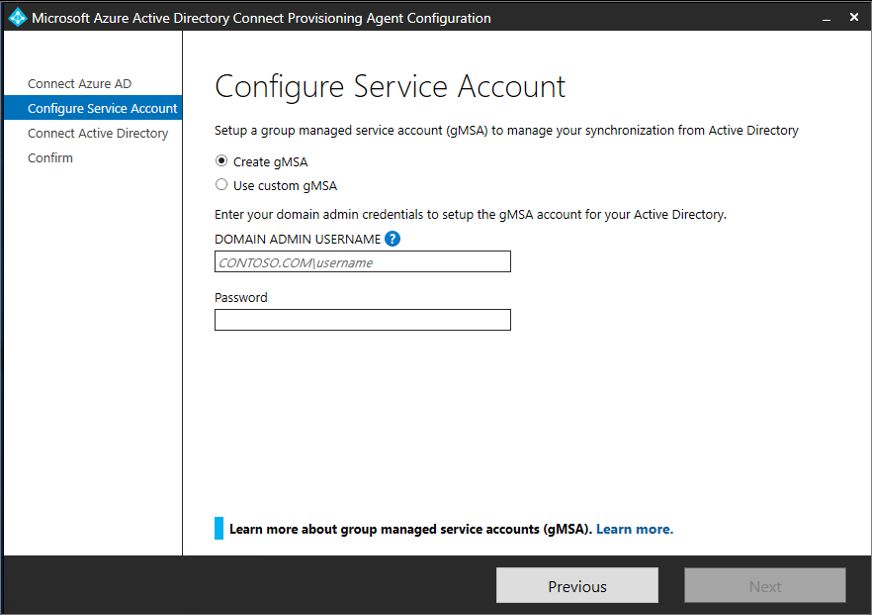872x615 pixels.
Task: Click the Azure AD logo in title bar
Action: tap(17, 17)
